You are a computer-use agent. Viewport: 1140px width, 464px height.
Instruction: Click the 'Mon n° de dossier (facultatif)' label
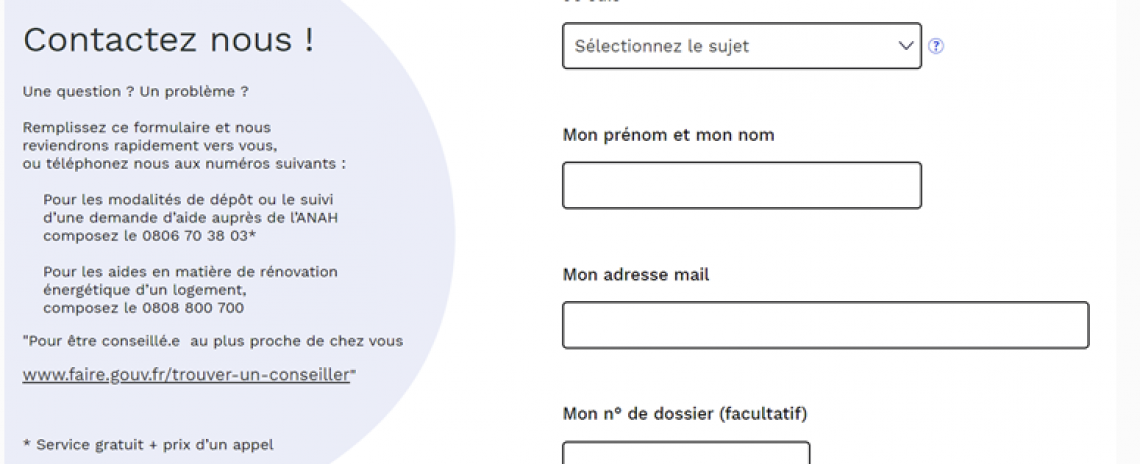pos(685,413)
